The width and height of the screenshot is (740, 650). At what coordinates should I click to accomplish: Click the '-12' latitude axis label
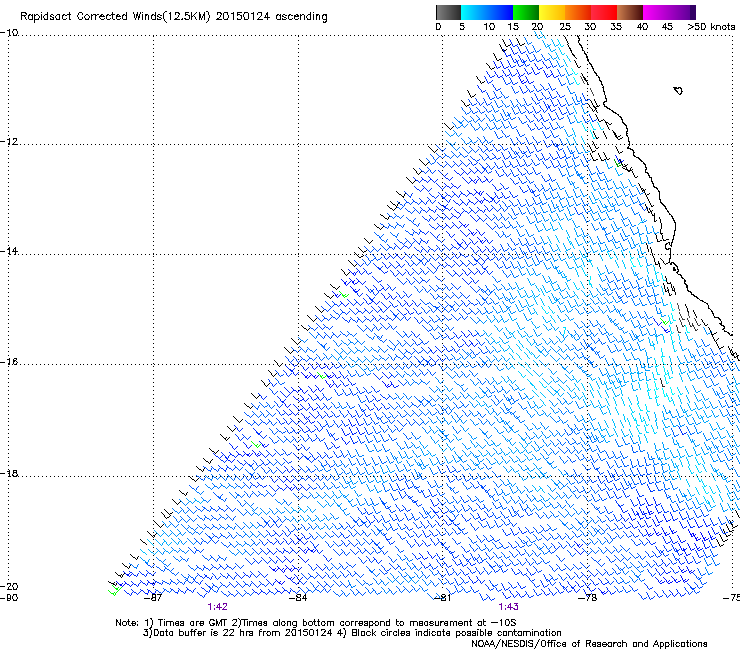click(x=9, y=142)
